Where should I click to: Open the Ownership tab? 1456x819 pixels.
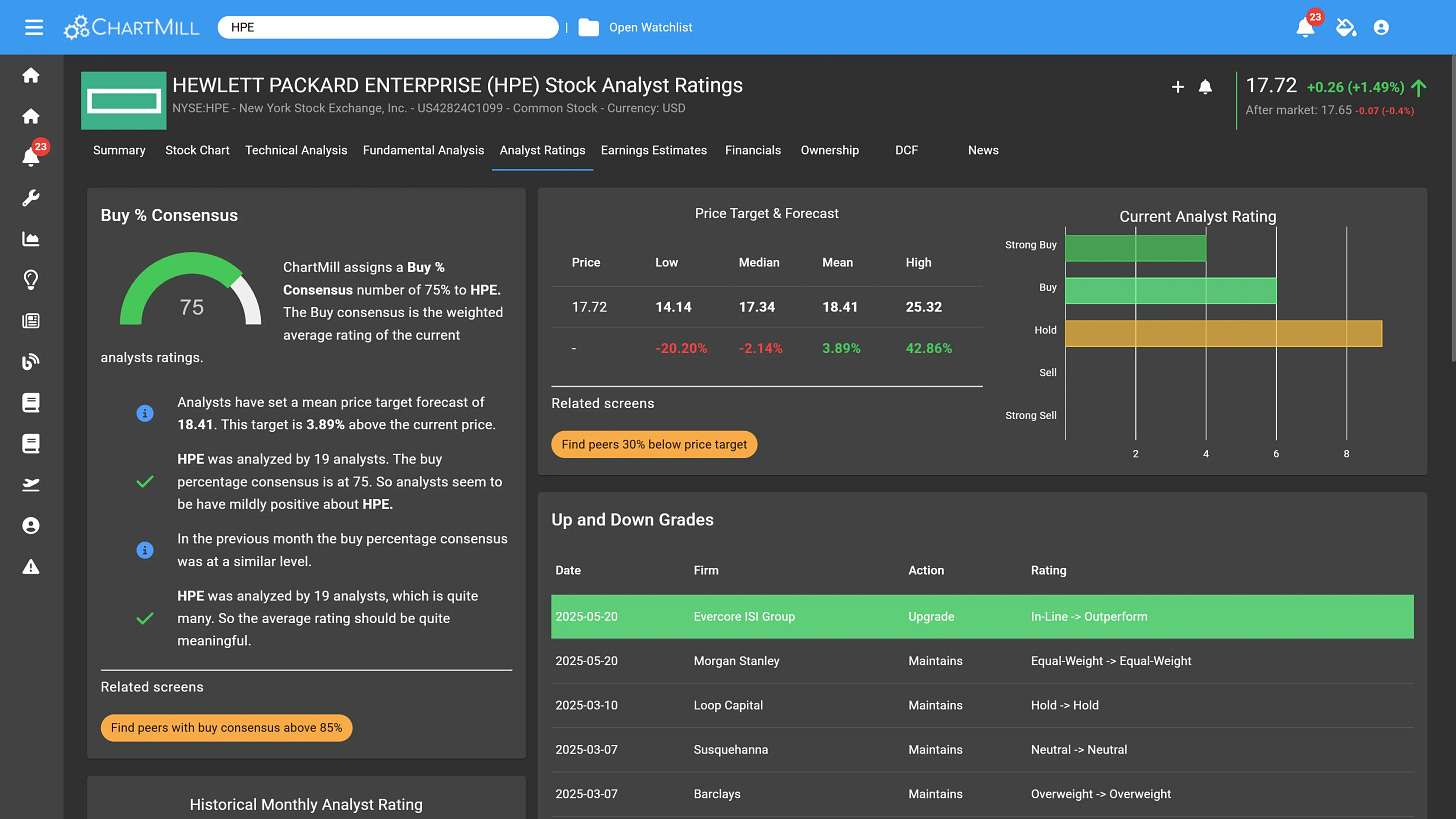pos(830,150)
